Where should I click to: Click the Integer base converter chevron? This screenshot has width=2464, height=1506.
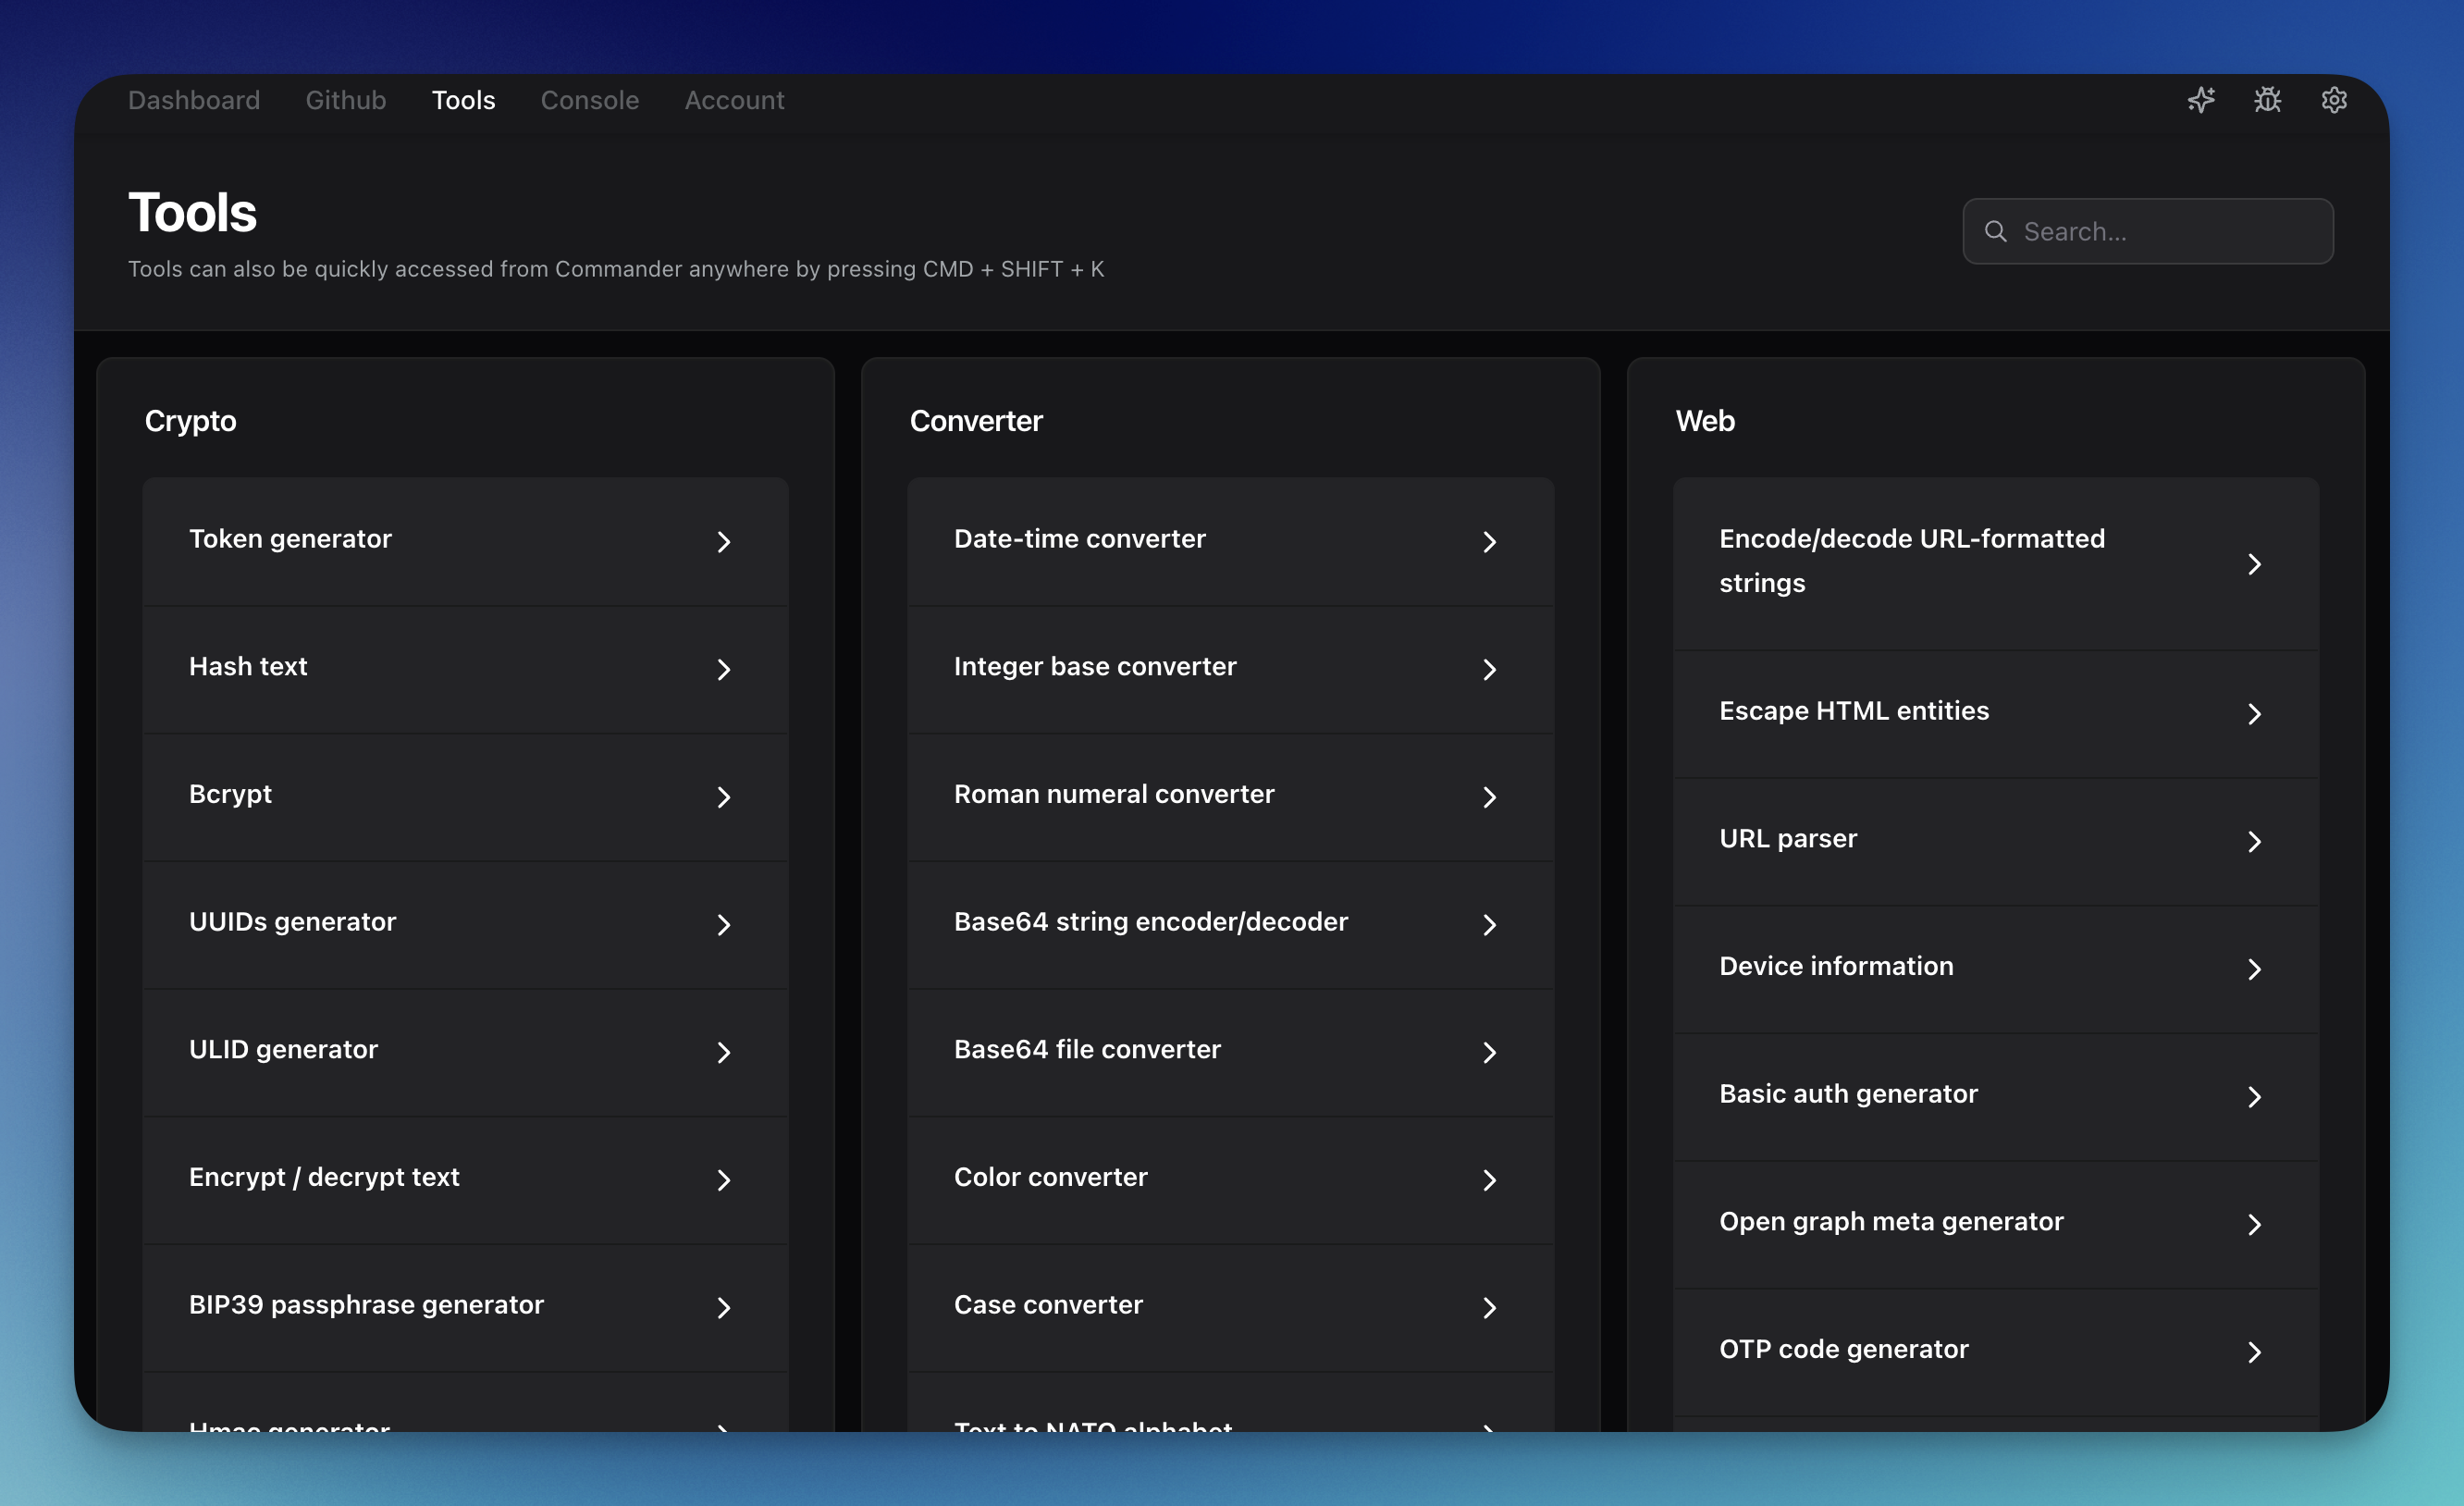1490,669
